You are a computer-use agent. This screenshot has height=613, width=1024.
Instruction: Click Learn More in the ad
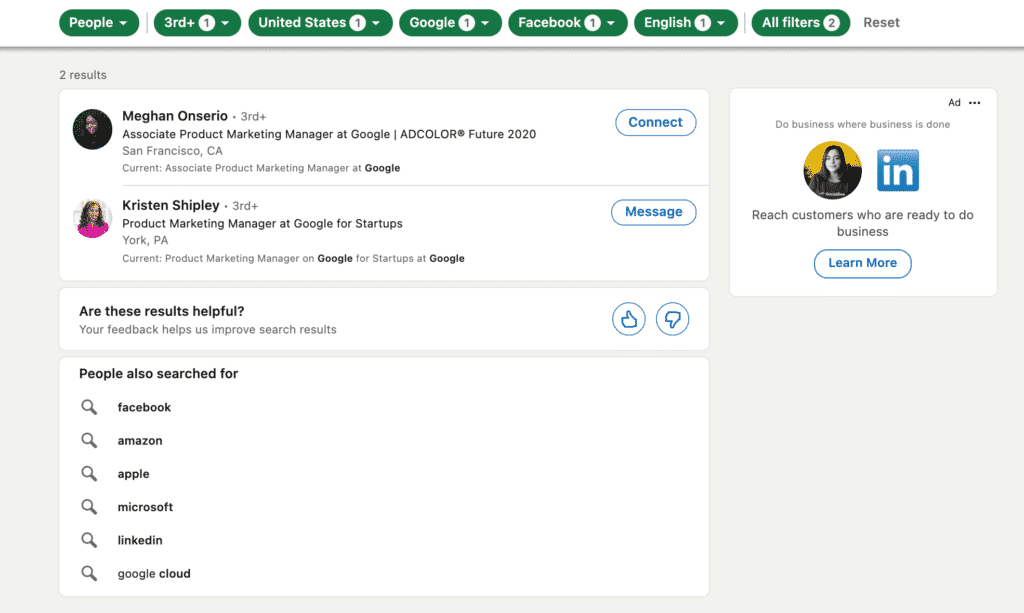tap(862, 263)
